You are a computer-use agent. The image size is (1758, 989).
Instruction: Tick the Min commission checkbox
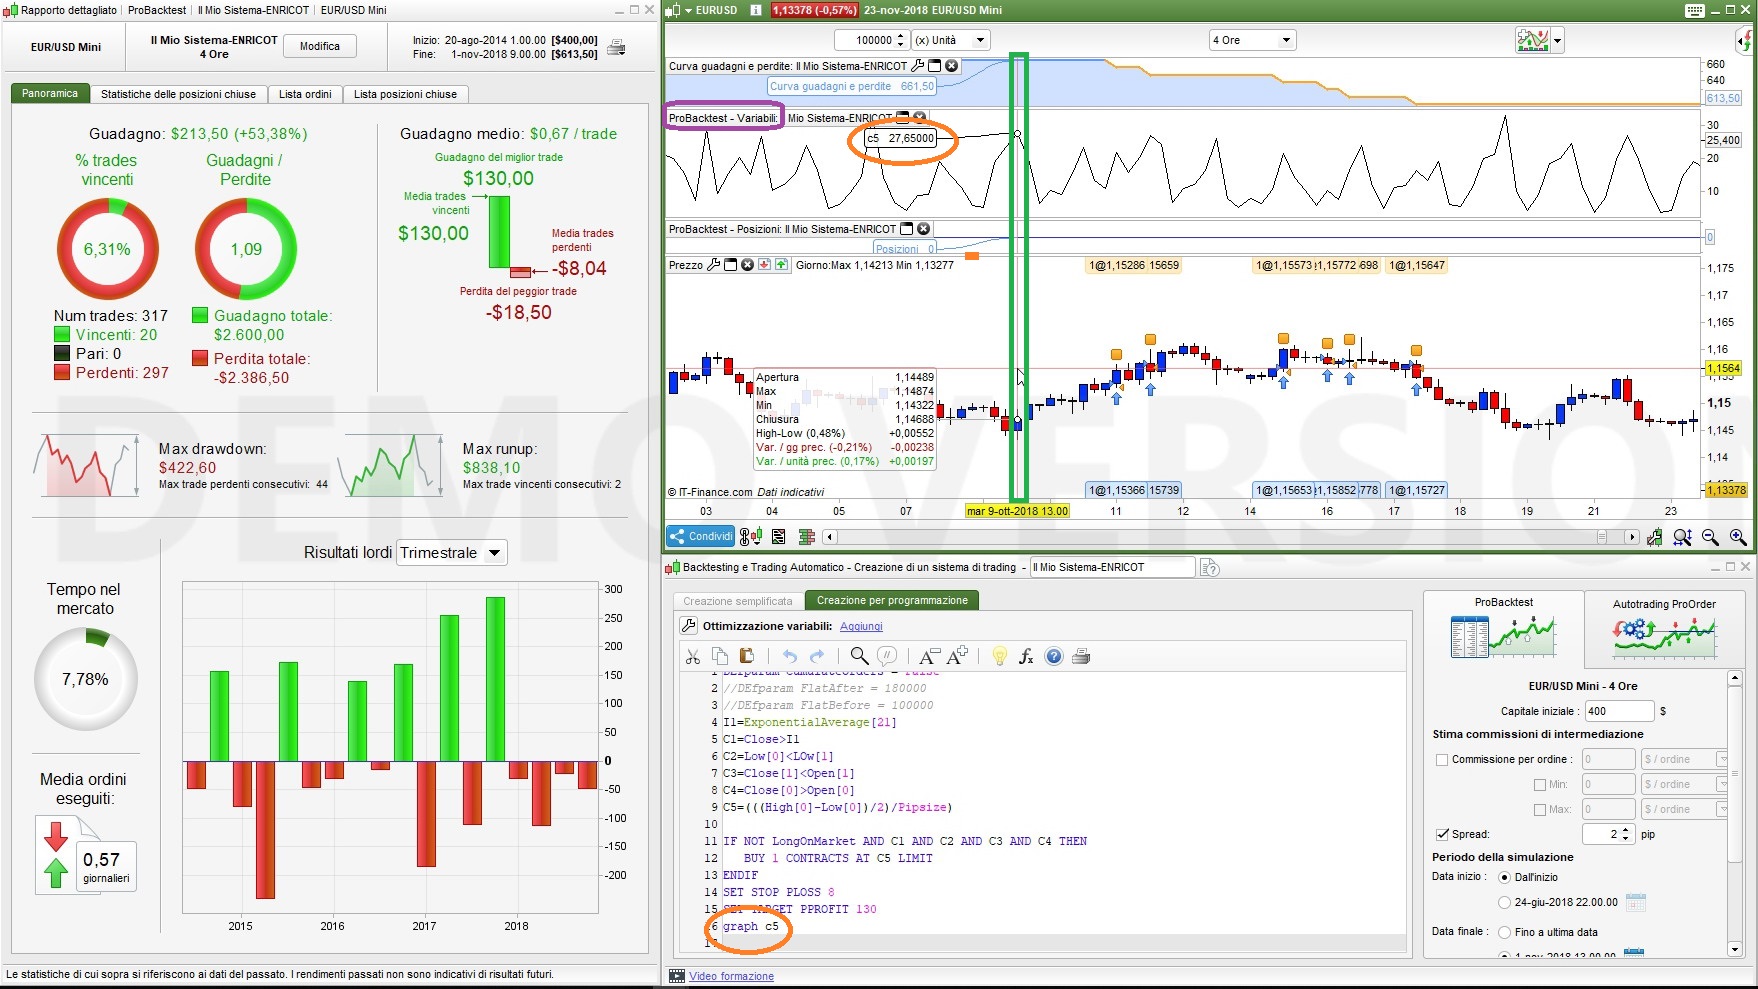click(x=1540, y=785)
